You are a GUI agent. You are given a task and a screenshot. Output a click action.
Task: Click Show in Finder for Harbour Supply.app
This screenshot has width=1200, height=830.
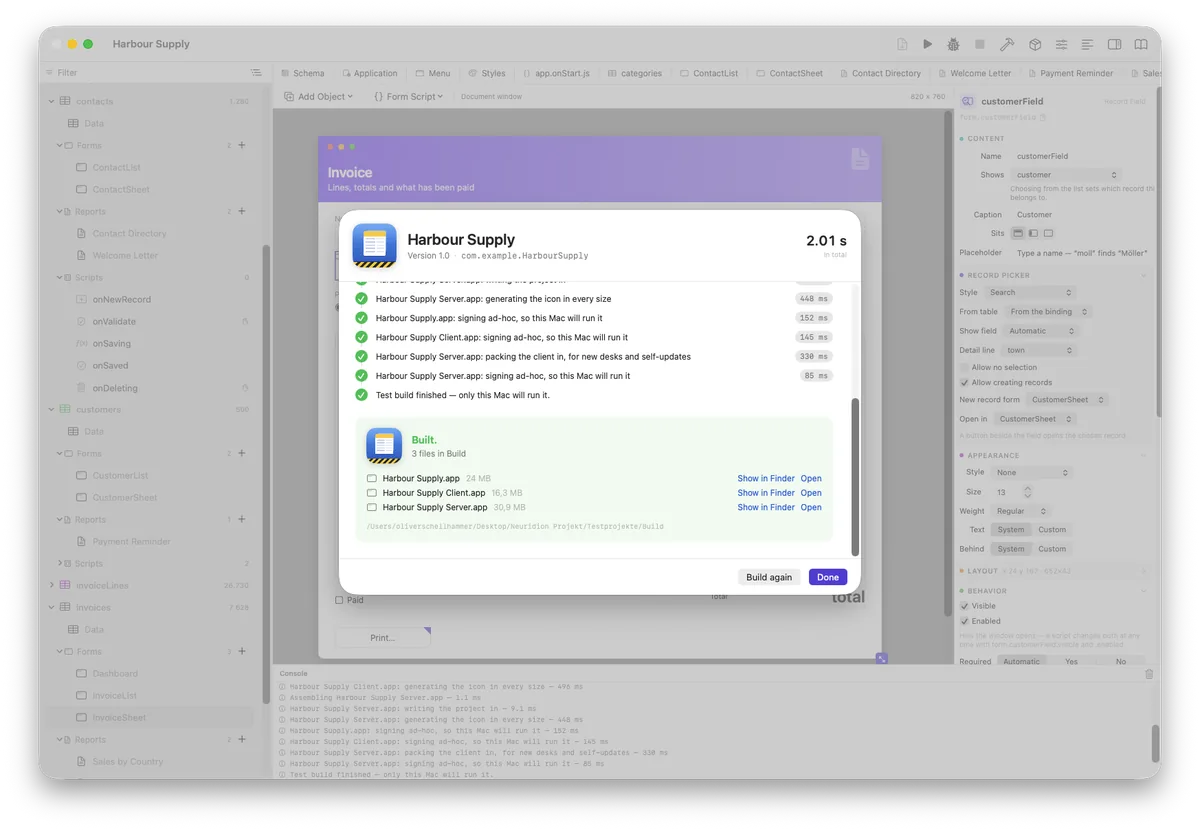pyautogui.click(x=766, y=479)
